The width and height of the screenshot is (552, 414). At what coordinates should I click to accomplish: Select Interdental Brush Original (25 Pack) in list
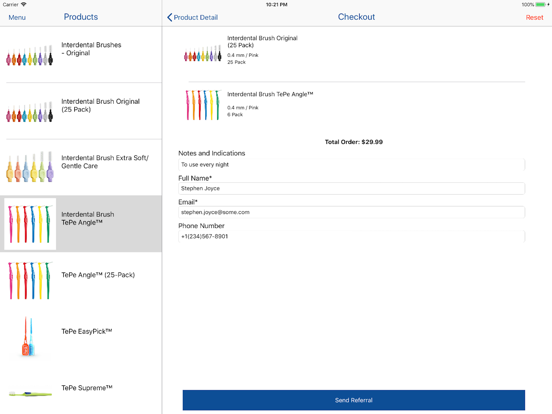pyautogui.click(x=81, y=111)
